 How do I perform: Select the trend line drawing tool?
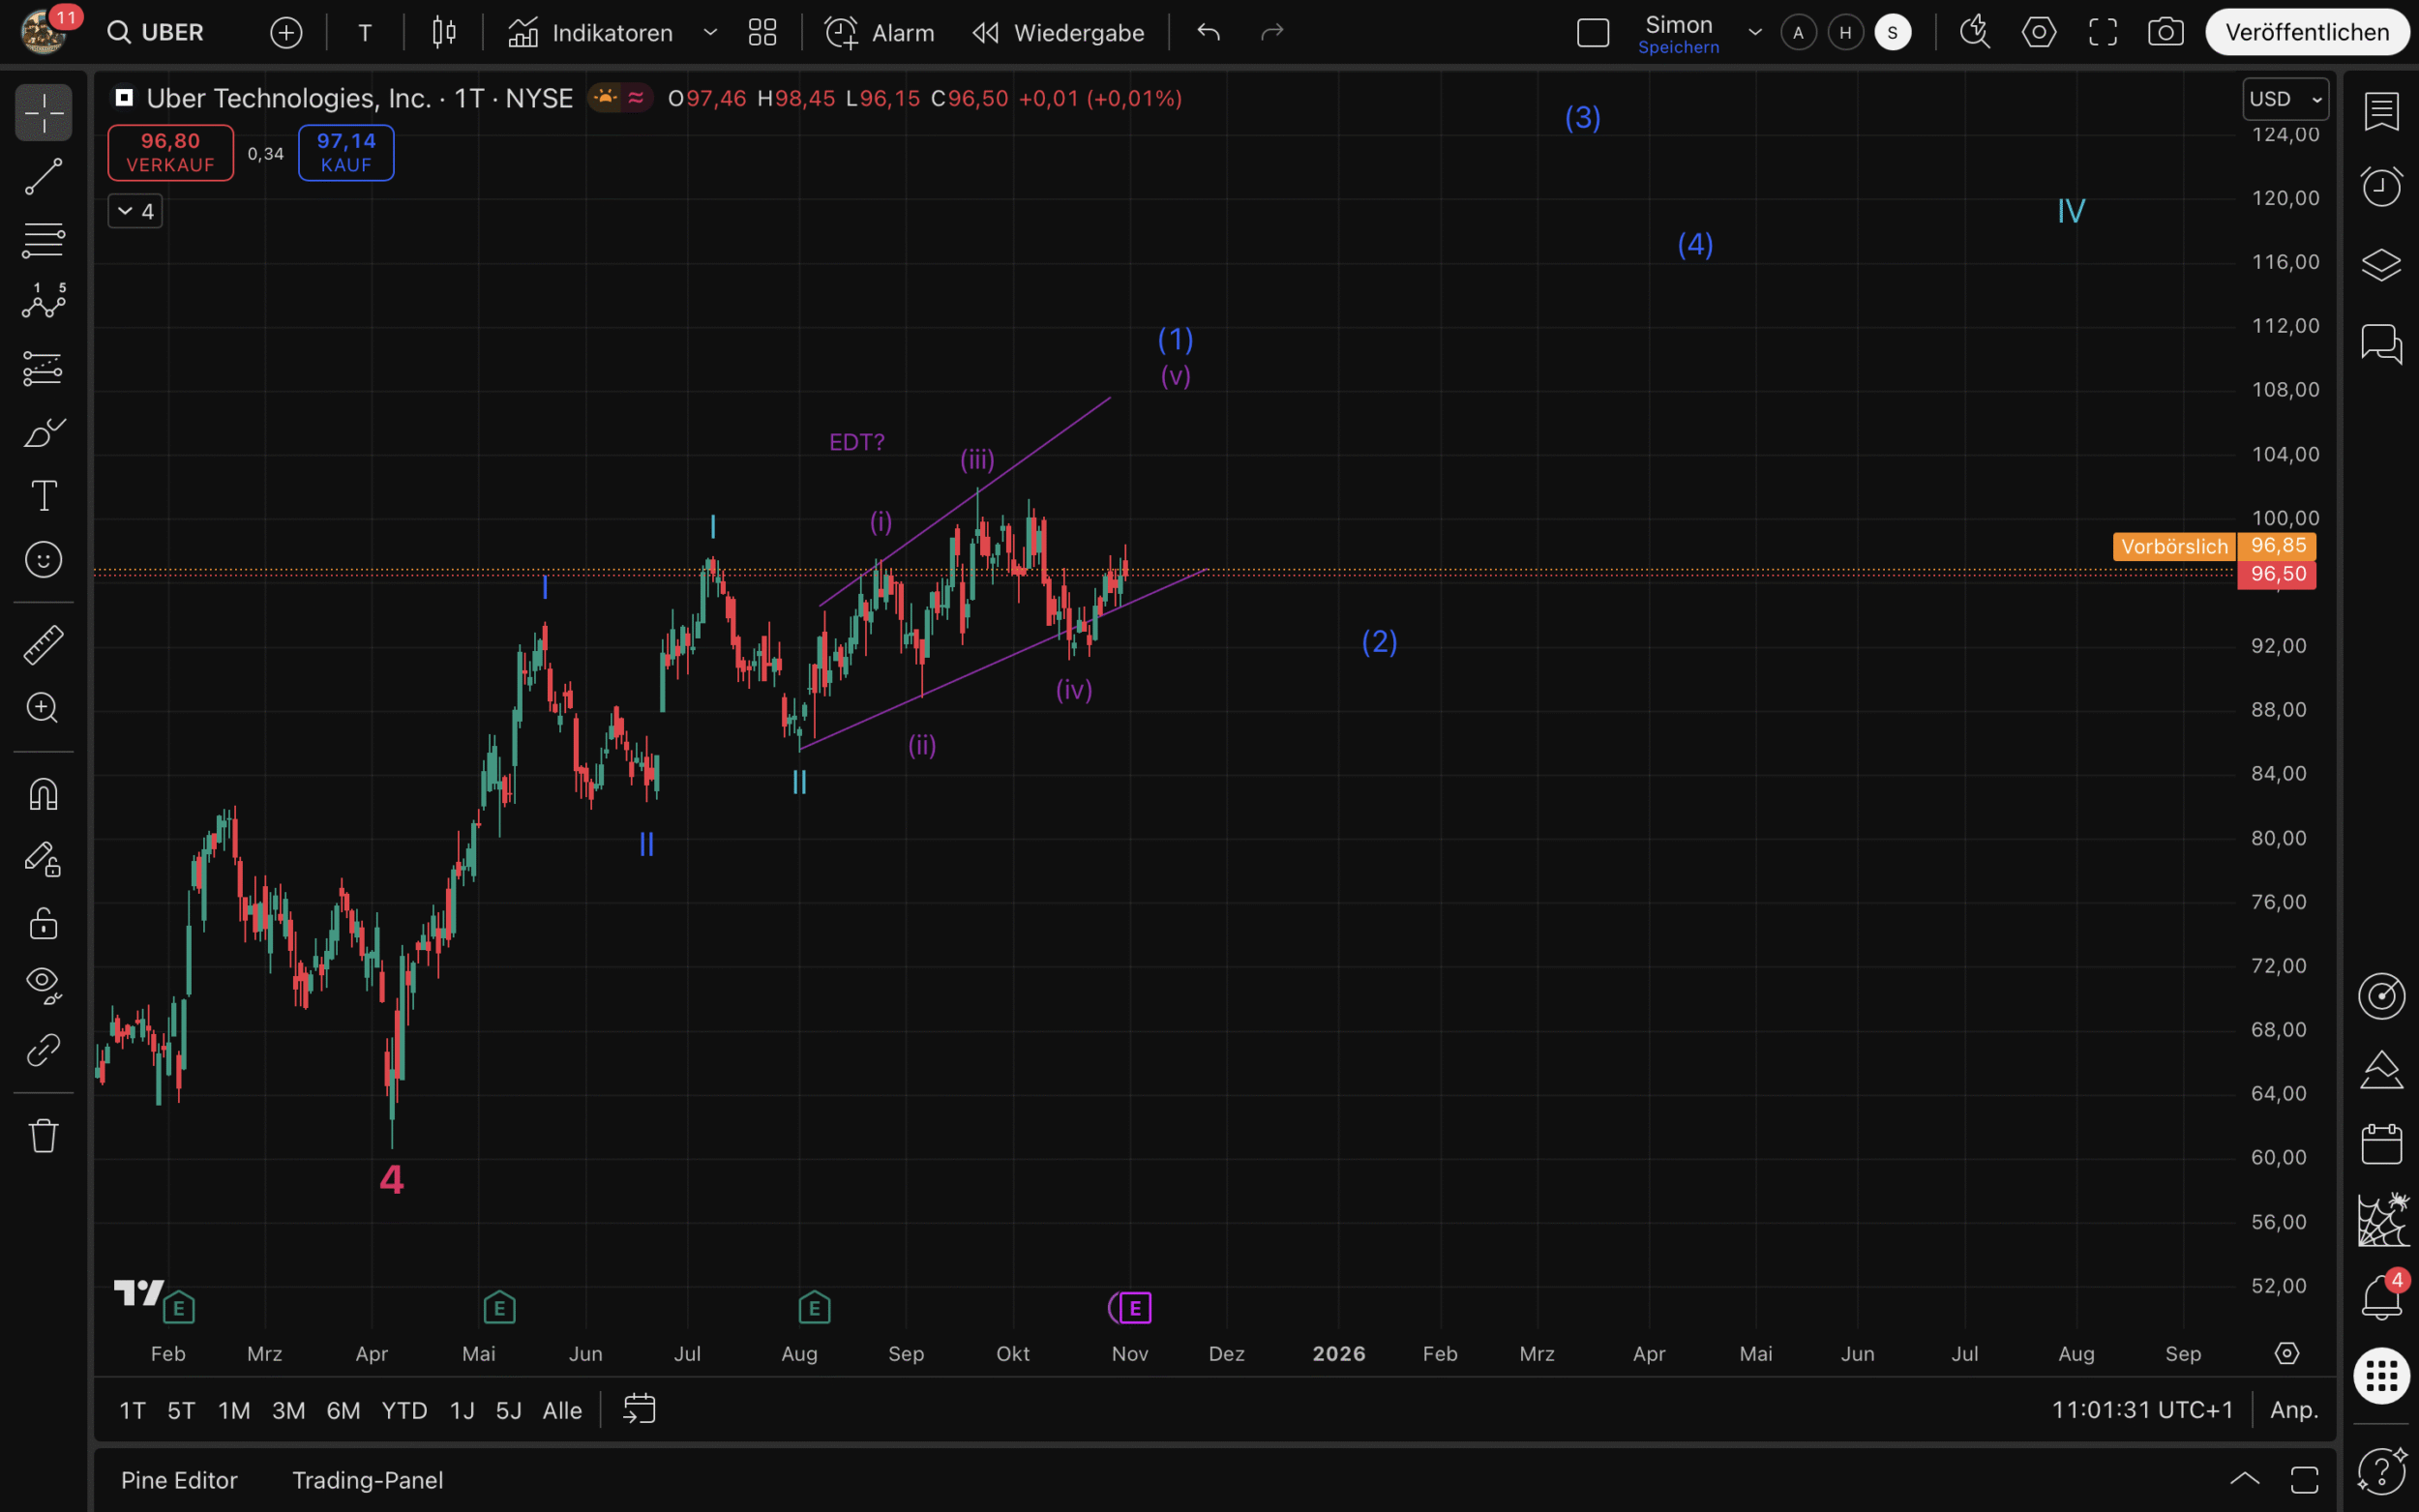click(43, 176)
